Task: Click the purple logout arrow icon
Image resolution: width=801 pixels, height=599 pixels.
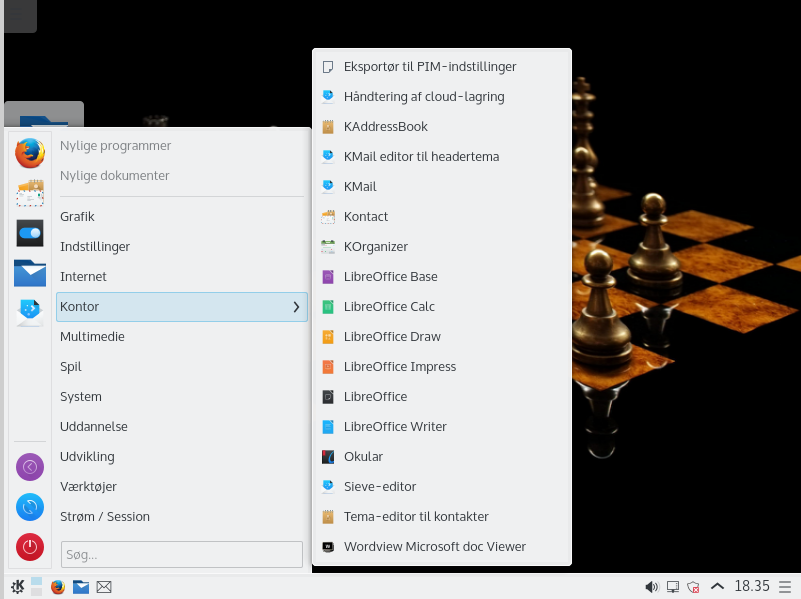Action: [x=30, y=467]
